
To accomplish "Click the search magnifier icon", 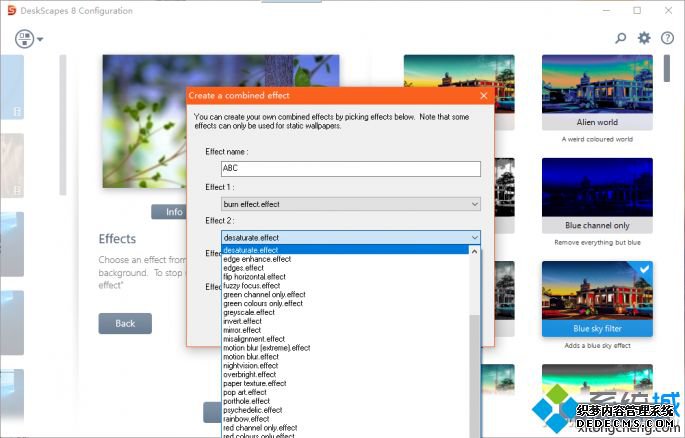I will point(620,38).
